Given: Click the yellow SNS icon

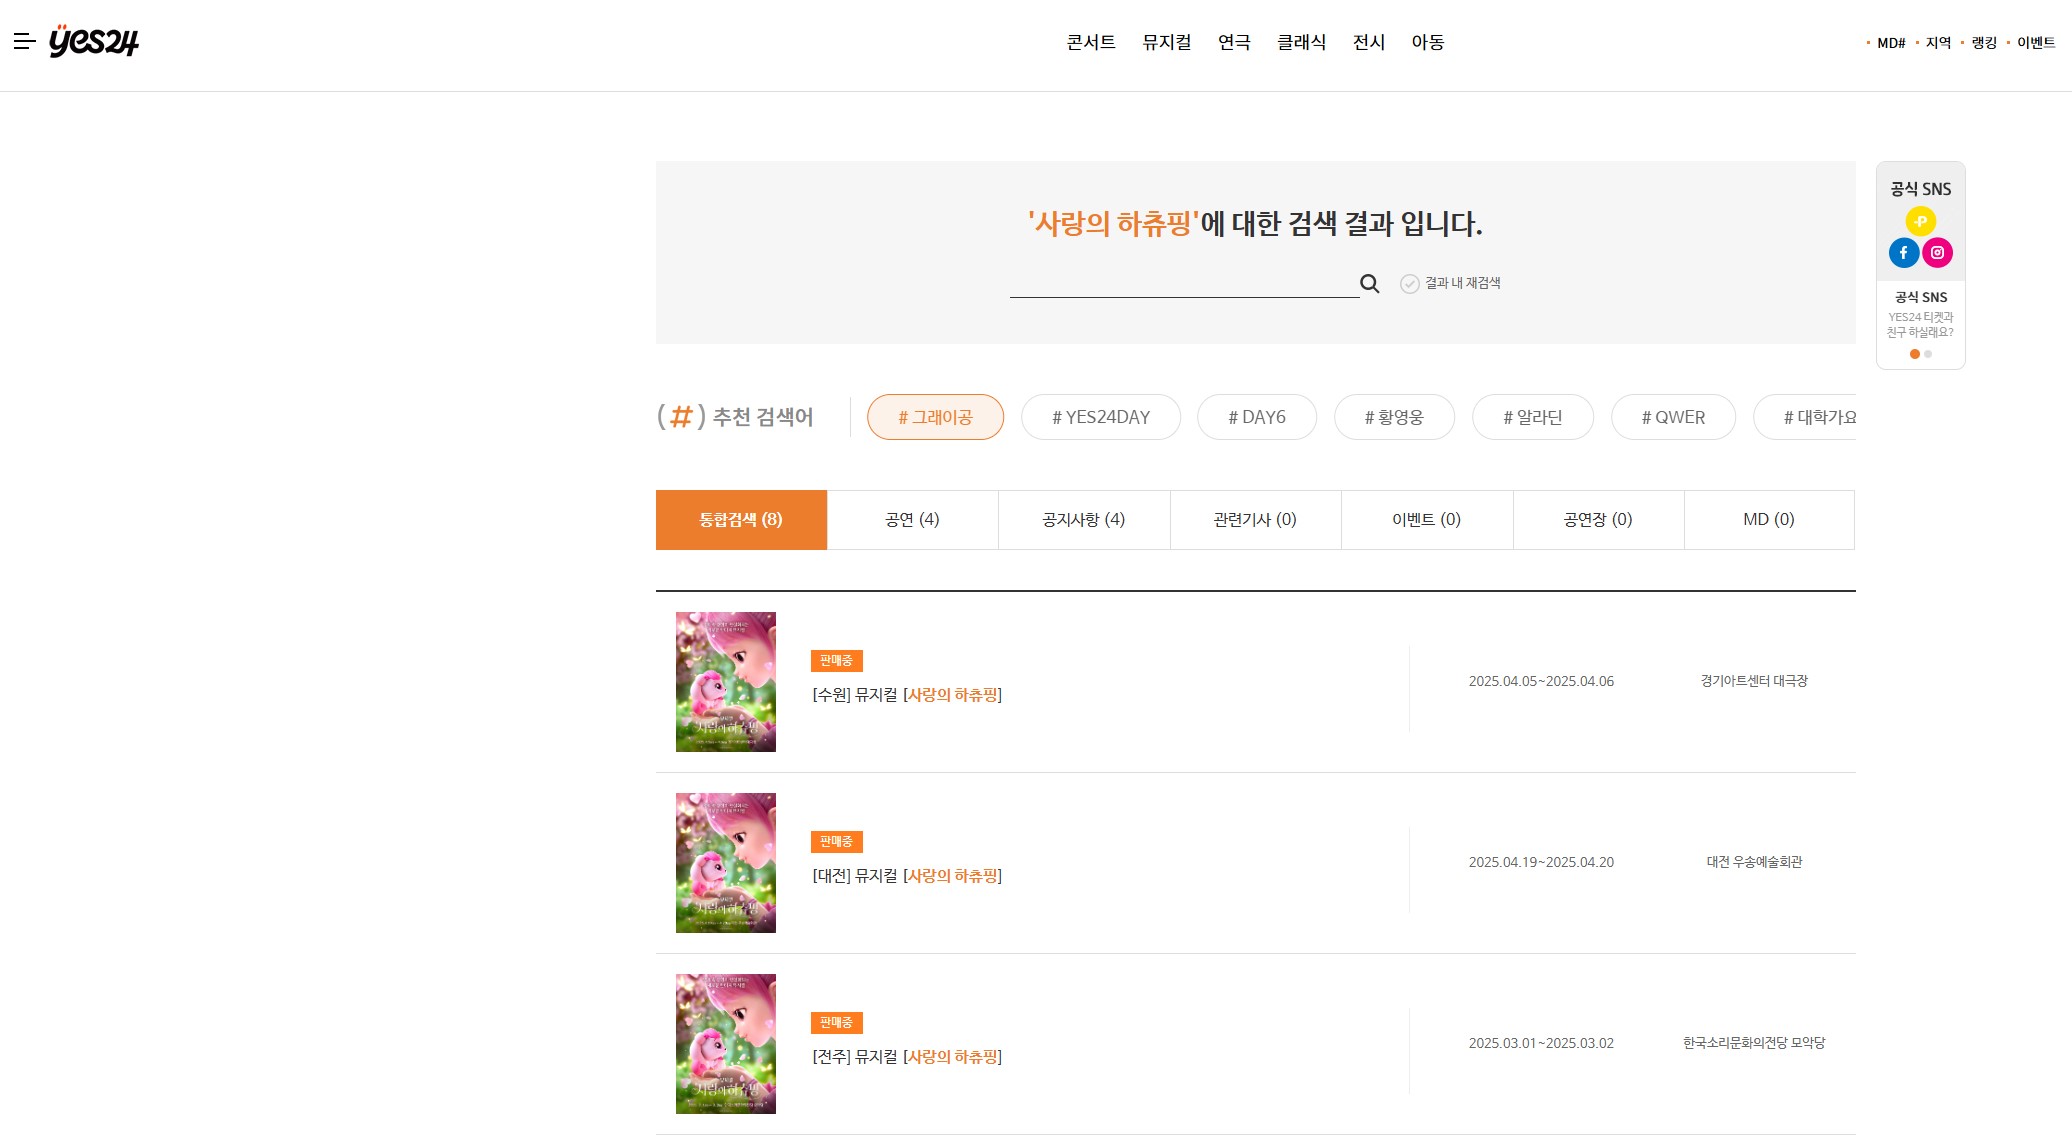Looking at the screenshot, I should point(1920,221).
